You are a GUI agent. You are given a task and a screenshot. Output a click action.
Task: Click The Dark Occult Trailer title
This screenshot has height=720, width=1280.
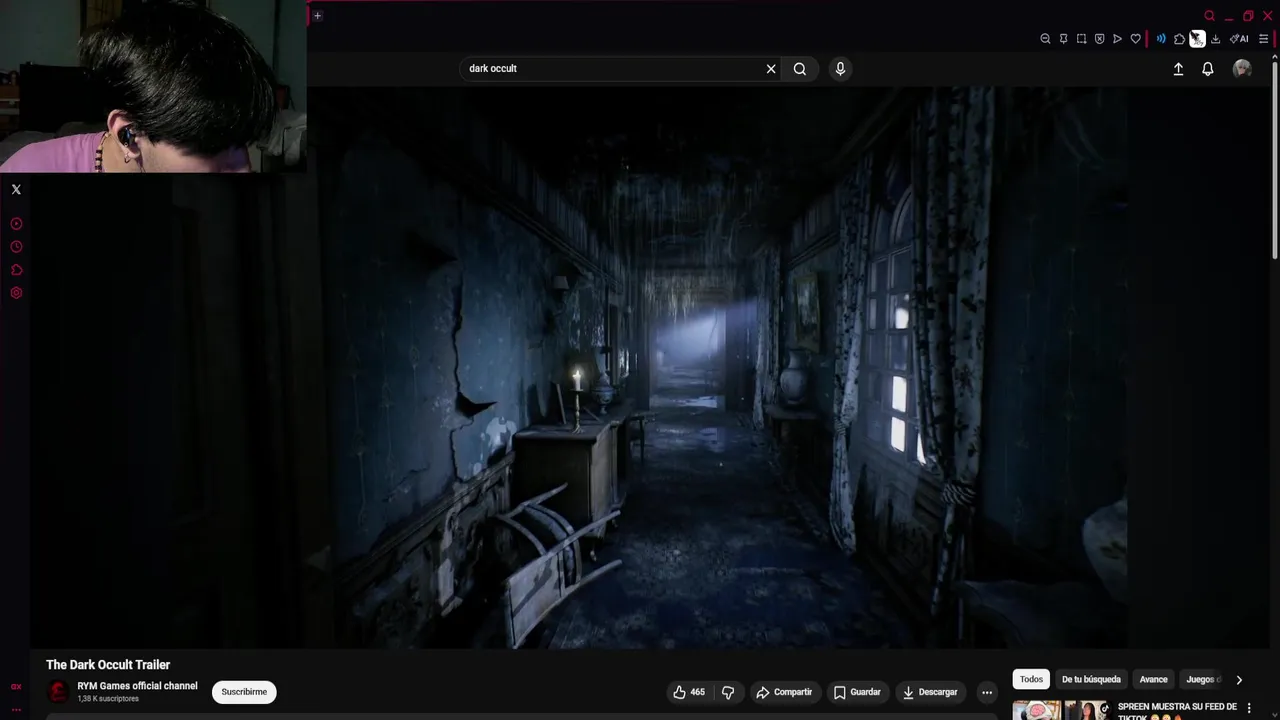(x=108, y=665)
